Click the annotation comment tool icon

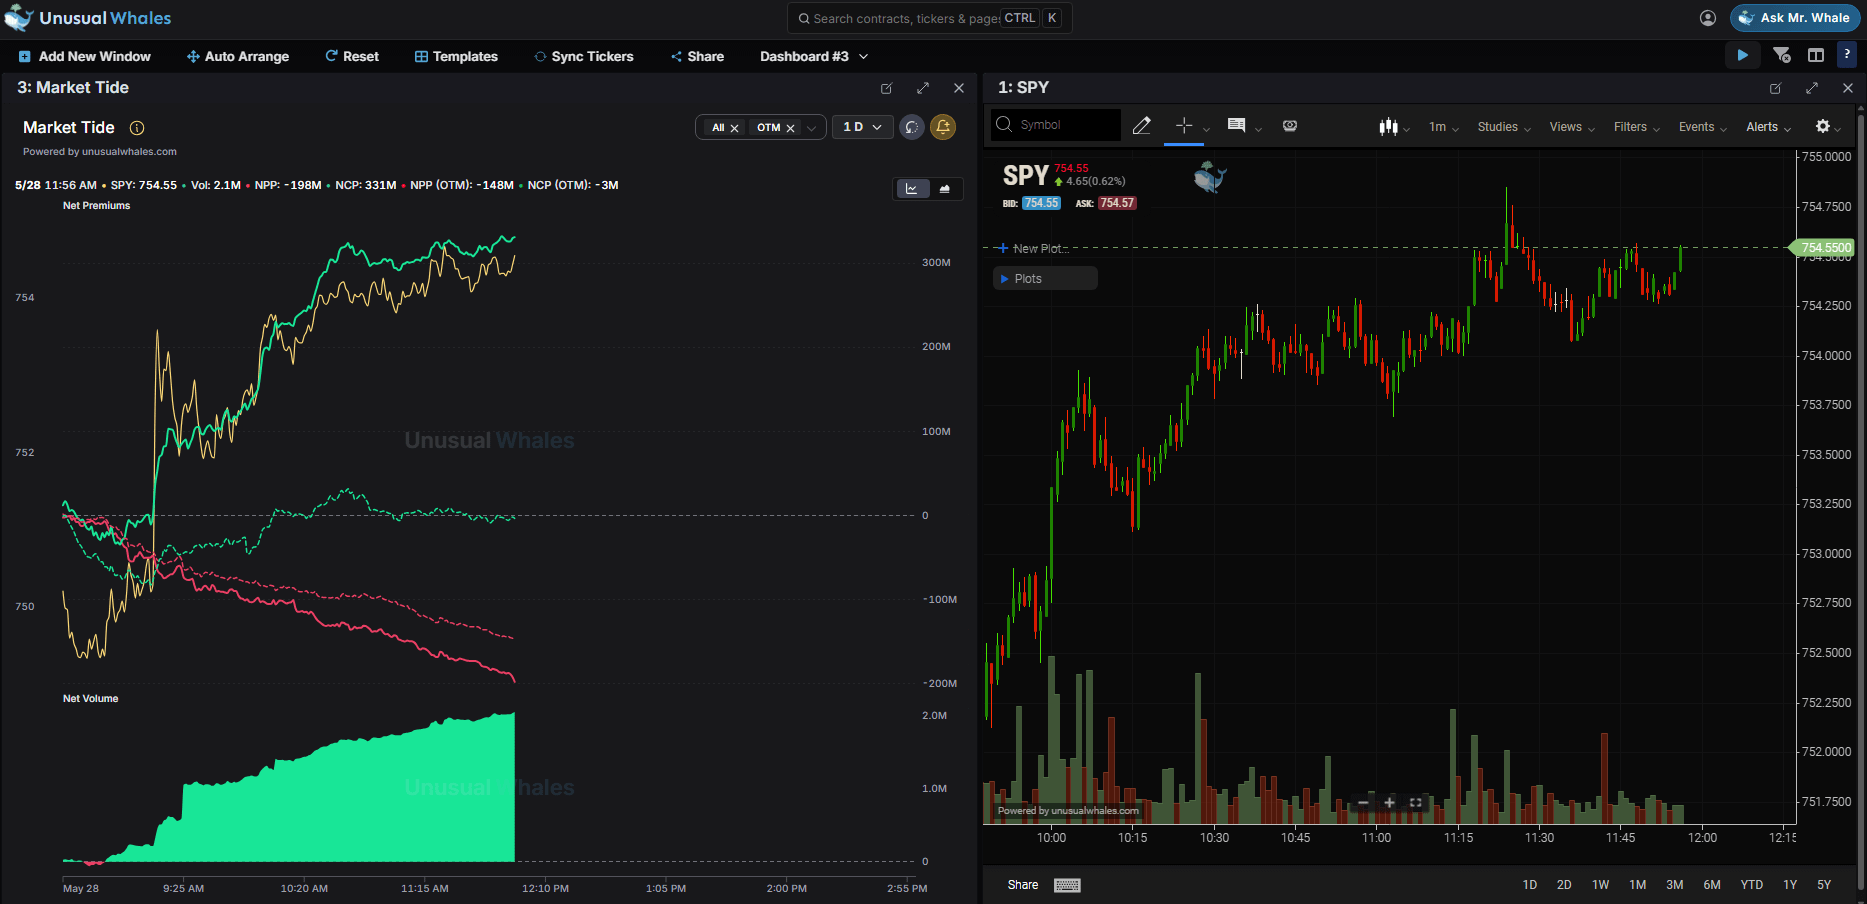[x=1237, y=126]
